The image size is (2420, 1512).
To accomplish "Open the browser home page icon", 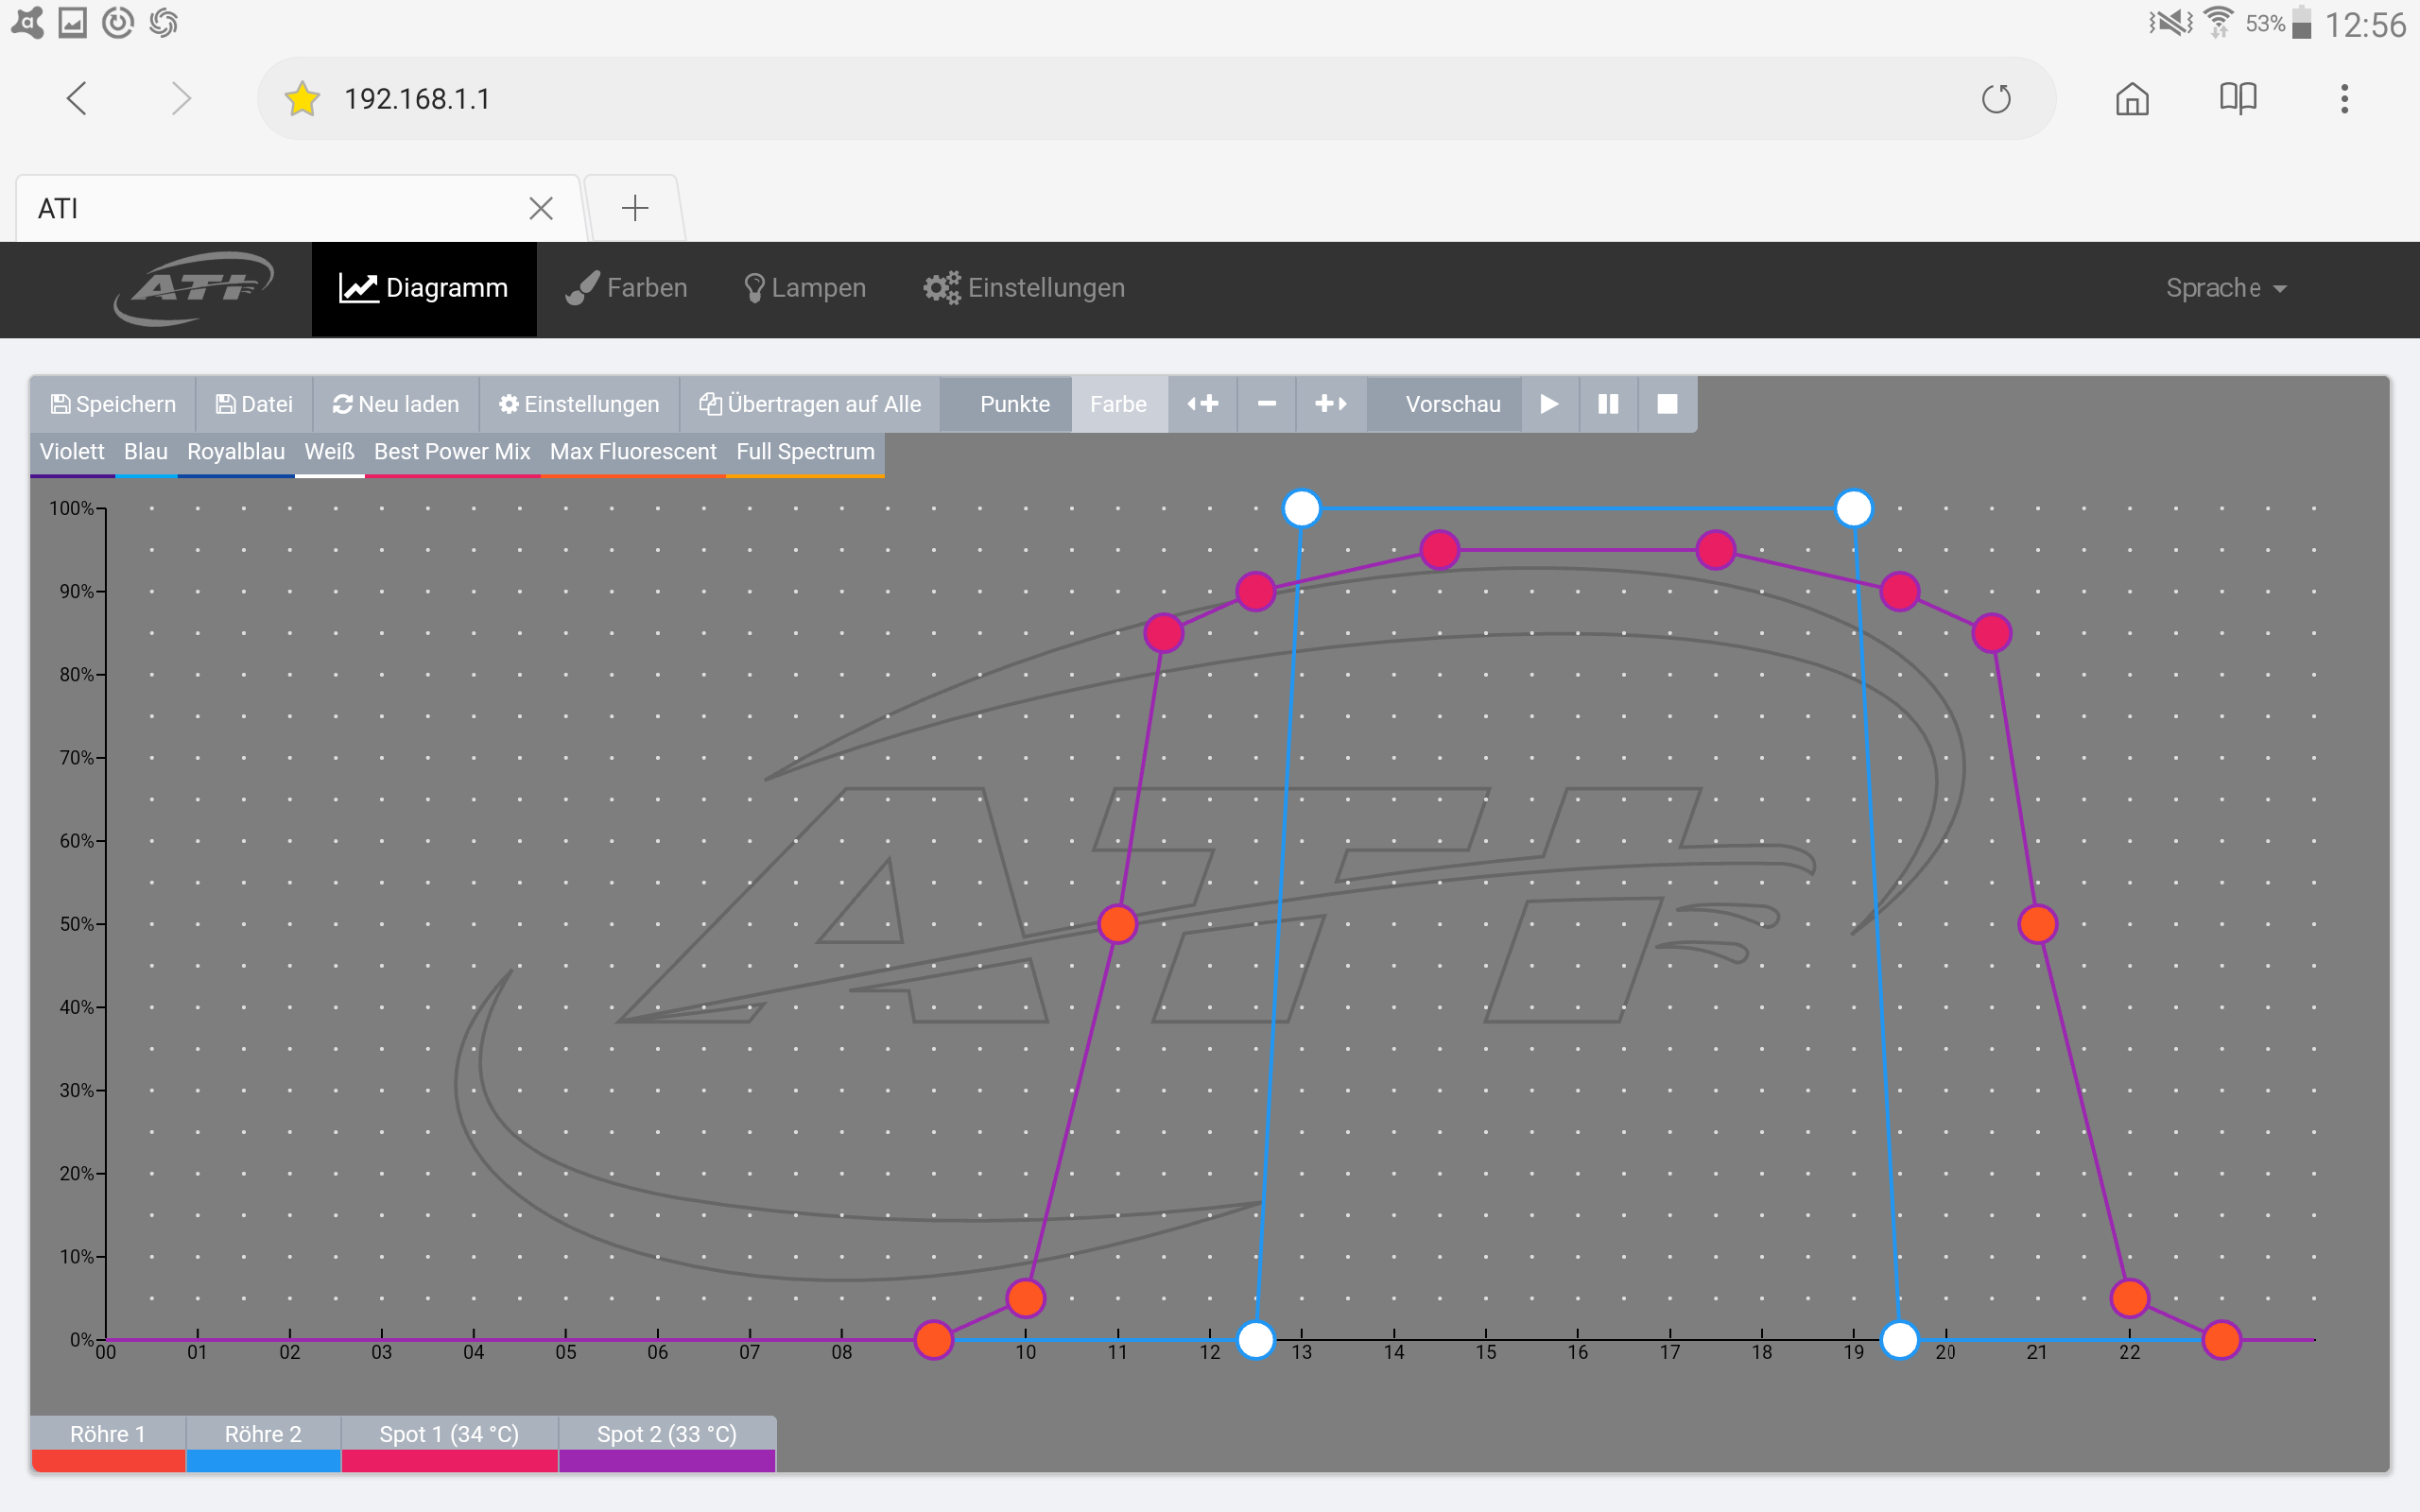I will click(x=2132, y=99).
